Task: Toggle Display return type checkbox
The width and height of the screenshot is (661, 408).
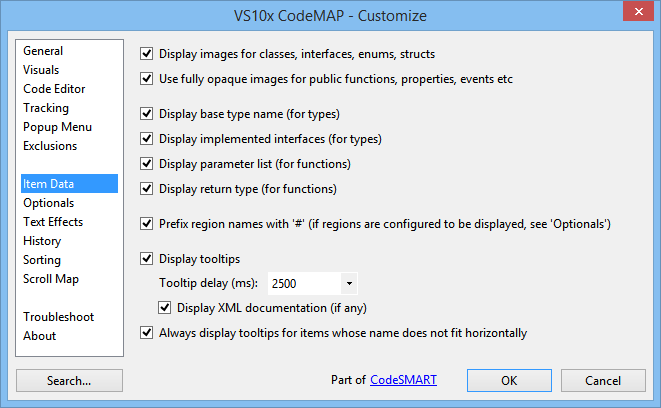Action: 146,189
